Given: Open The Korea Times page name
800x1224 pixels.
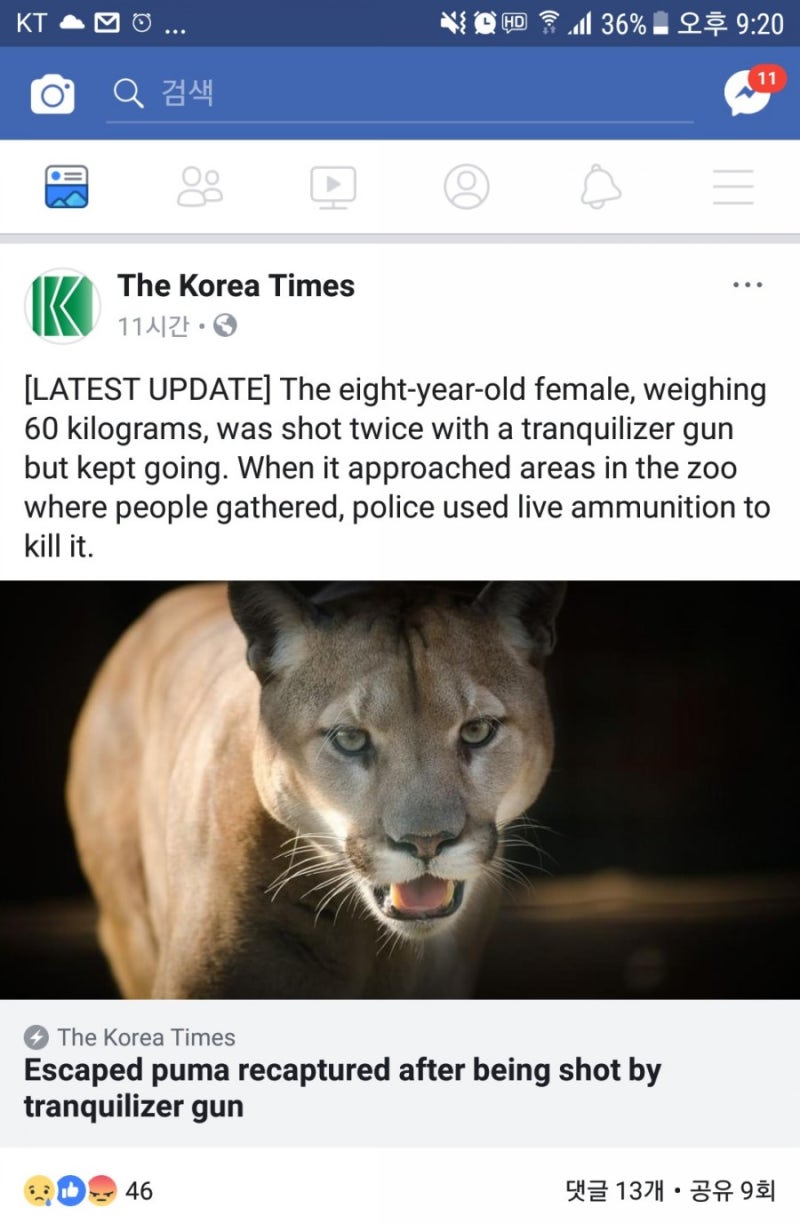Looking at the screenshot, I should [236, 285].
